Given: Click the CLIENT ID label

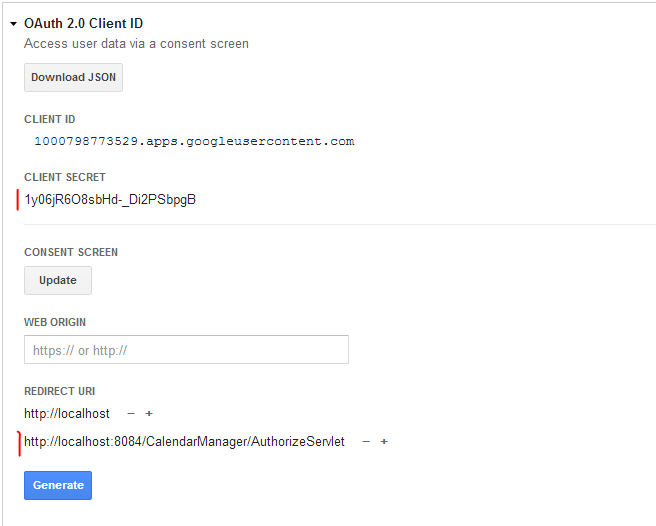Looking at the screenshot, I should (x=50, y=119).
